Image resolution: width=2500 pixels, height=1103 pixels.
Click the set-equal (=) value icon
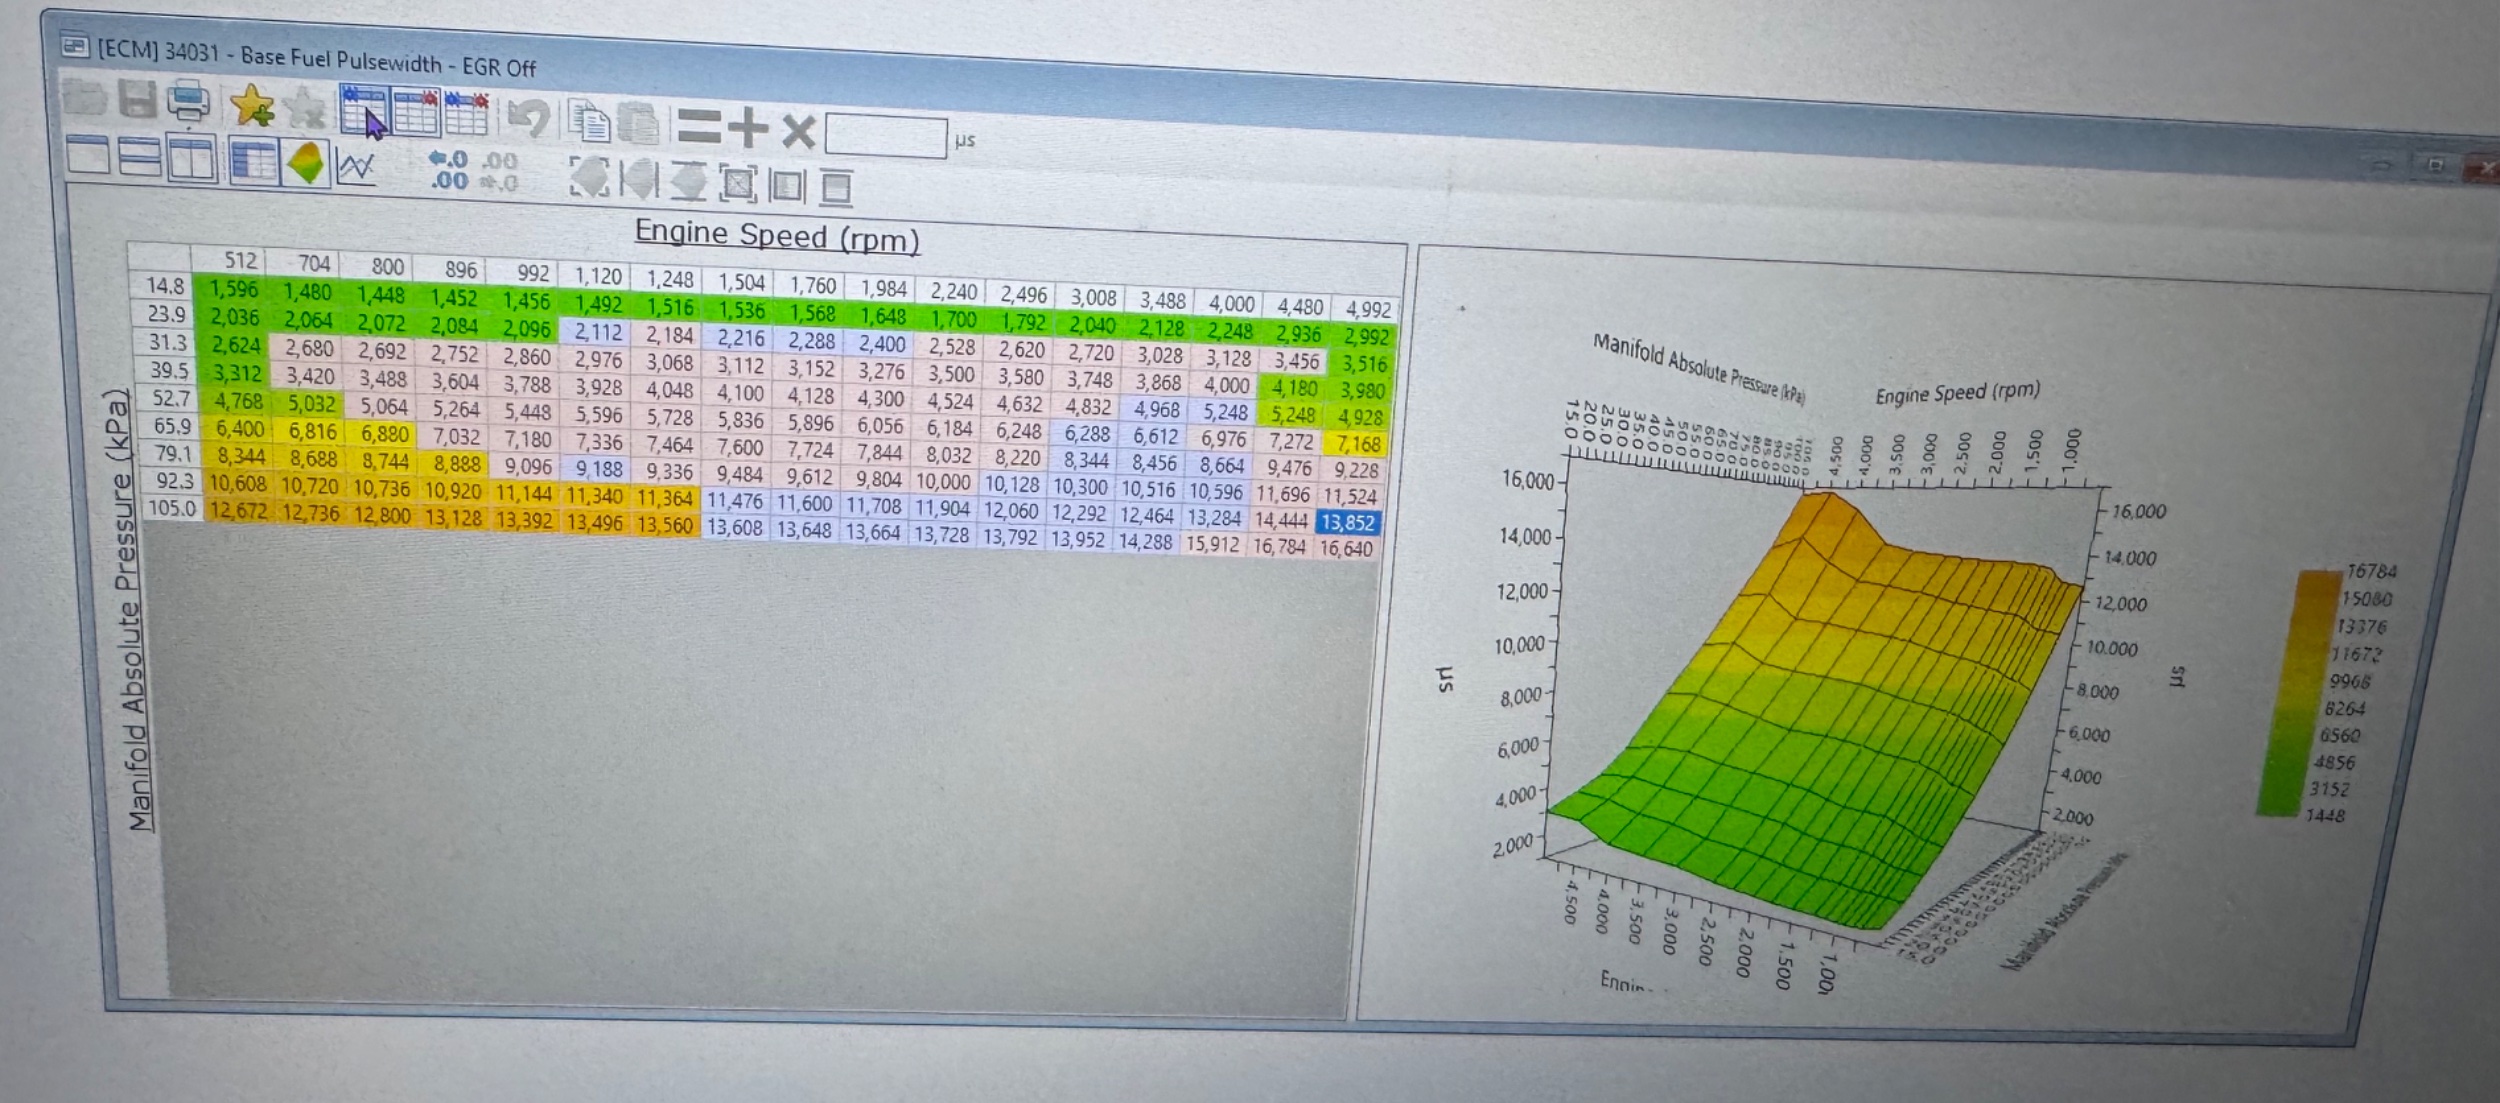[x=698, y=127]
